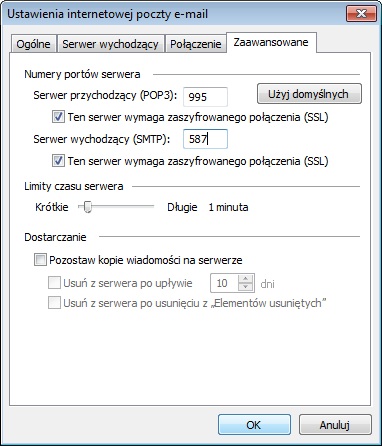Confirm settings with the OK button
The height and width of the screenshot is (446, 382).
click(254, 425)
